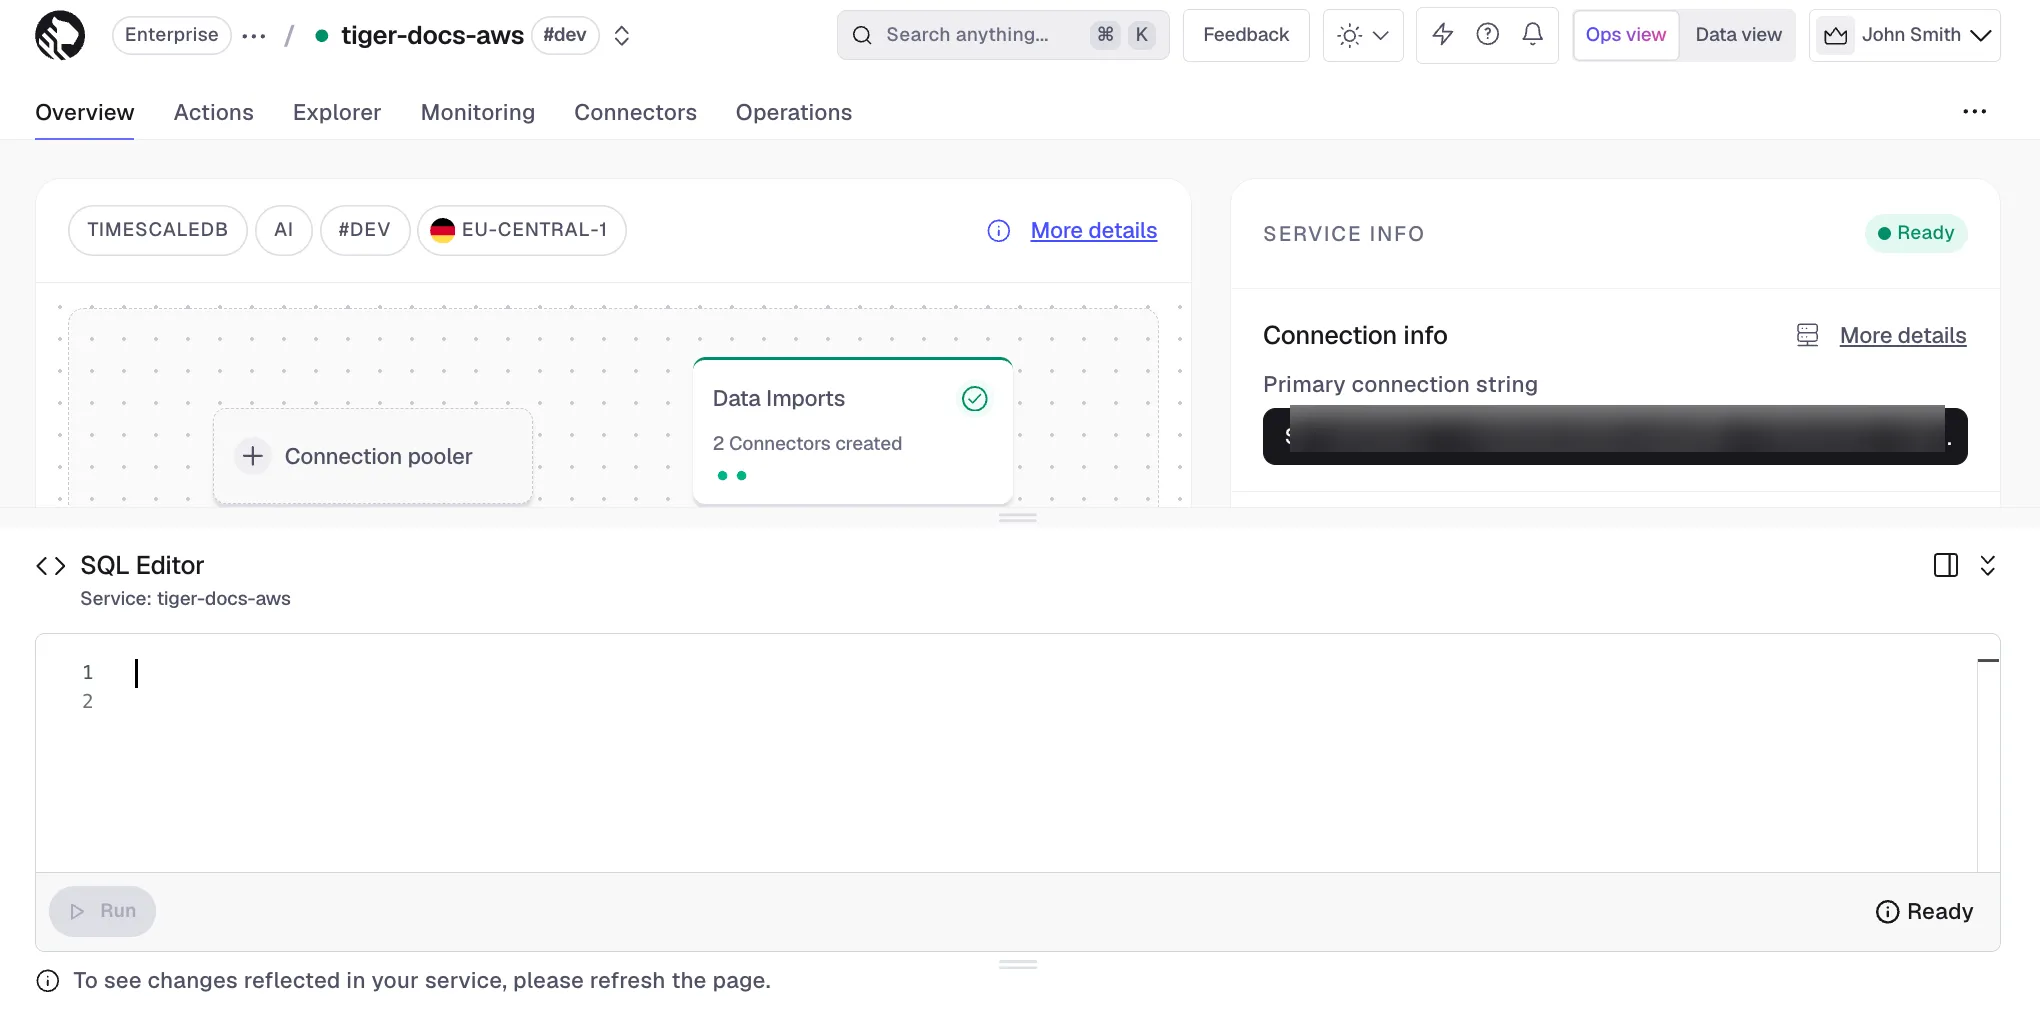The width and height of the screenshot is (2040, 1010).
Task: Click the Search anything field
Action: point(1003,35)
